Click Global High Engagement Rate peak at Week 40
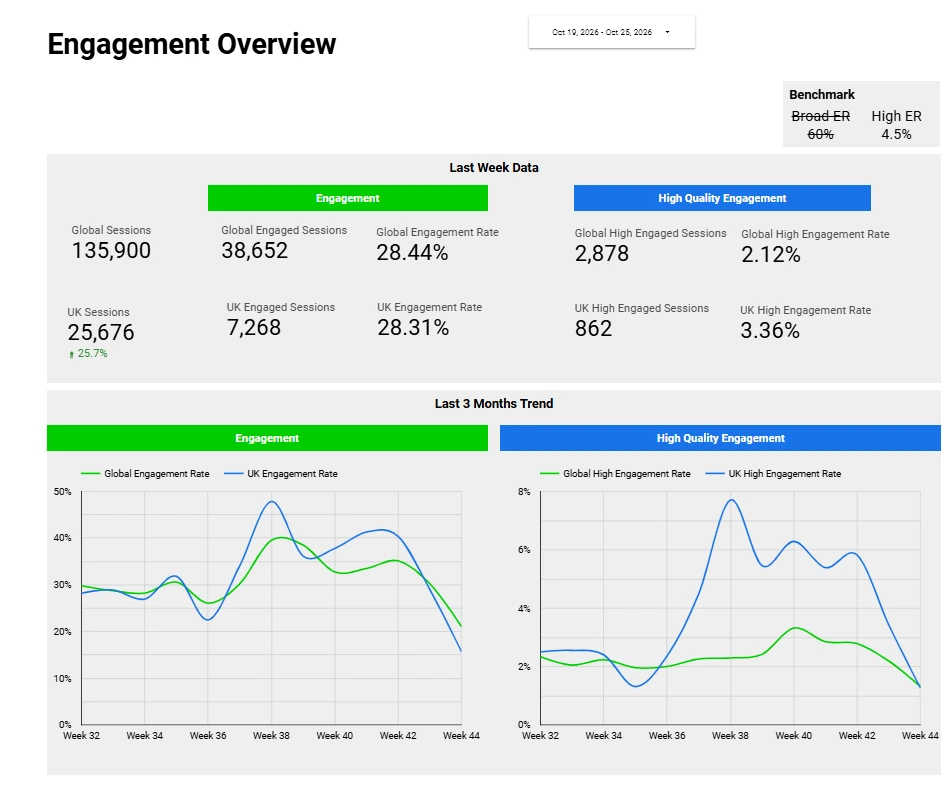 pyautogui.click(x=795, y=628)
